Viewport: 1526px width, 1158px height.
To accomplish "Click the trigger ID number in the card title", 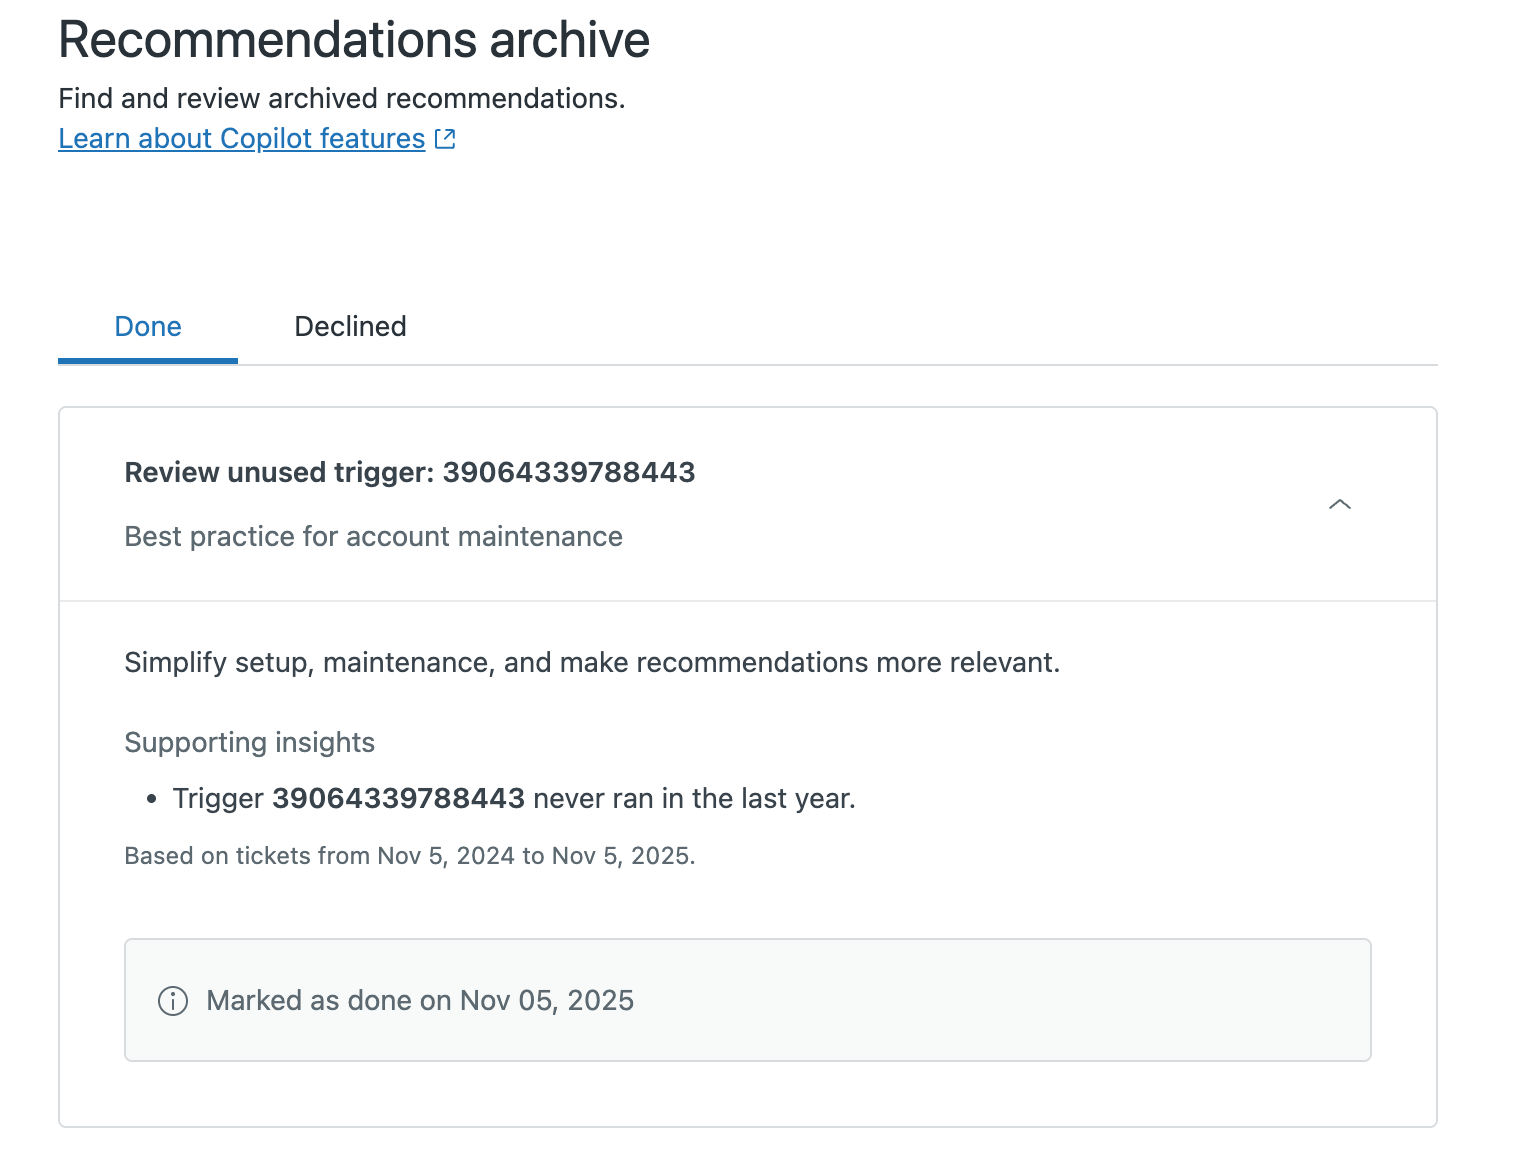I will pyautogui.click(x=568, y=472).
